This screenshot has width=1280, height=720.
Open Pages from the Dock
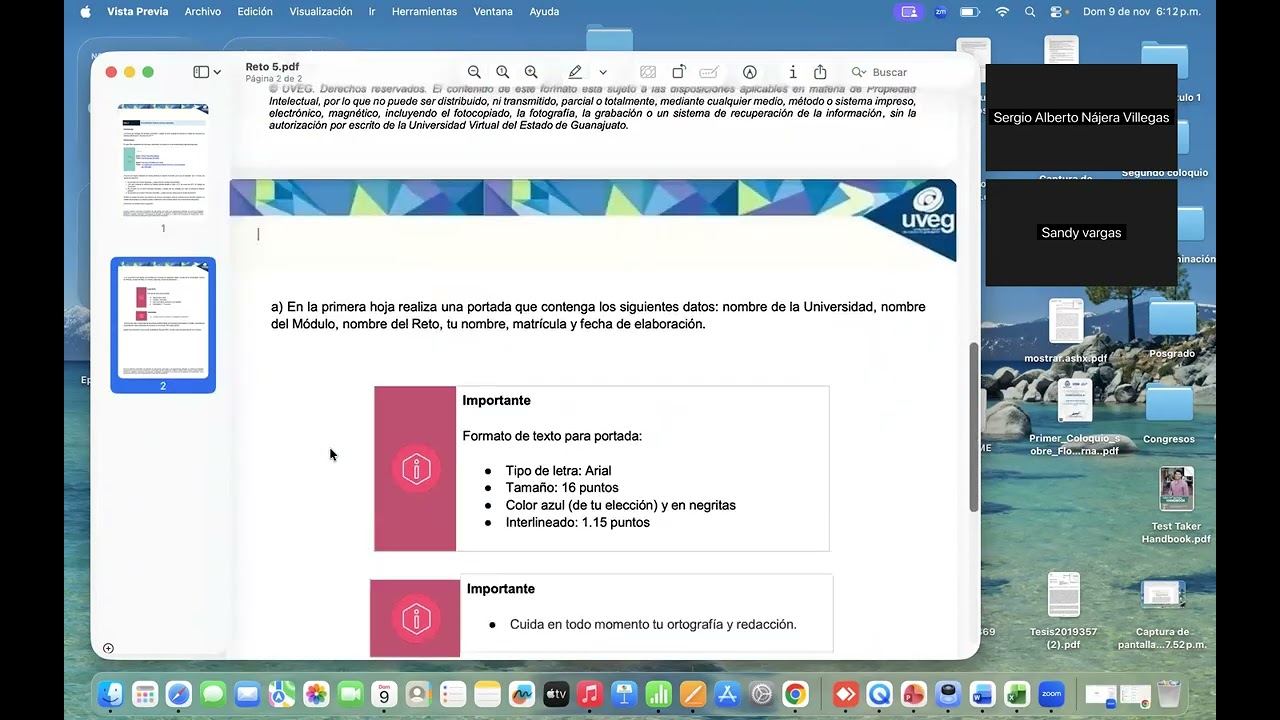tap(692, 694)
